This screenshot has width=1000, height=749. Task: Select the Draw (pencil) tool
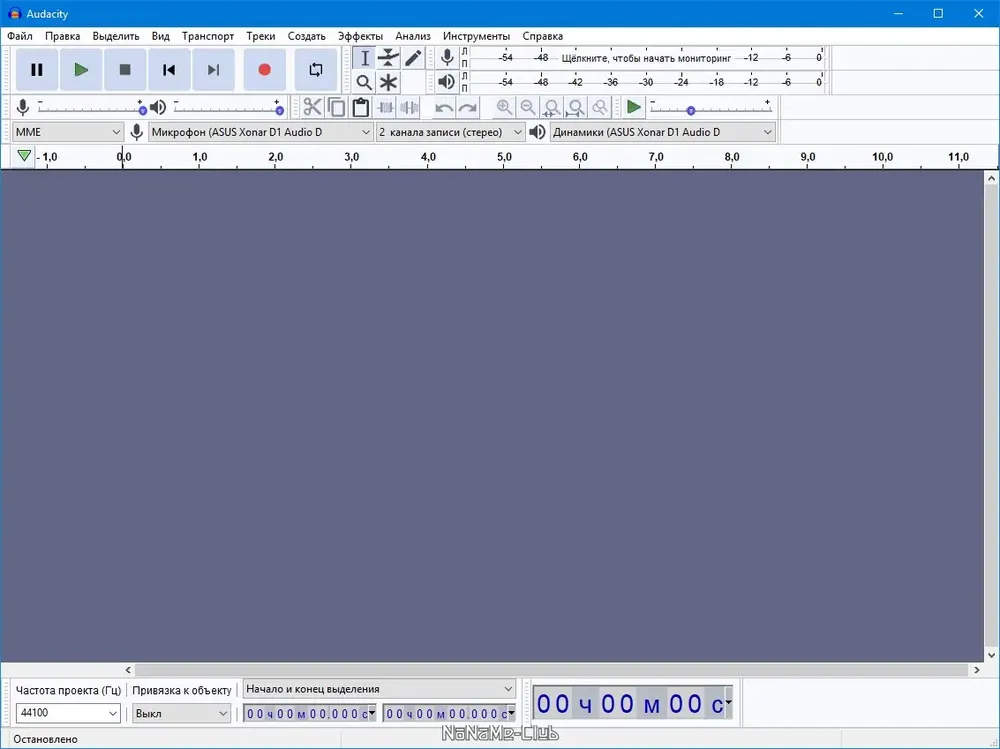413,58
